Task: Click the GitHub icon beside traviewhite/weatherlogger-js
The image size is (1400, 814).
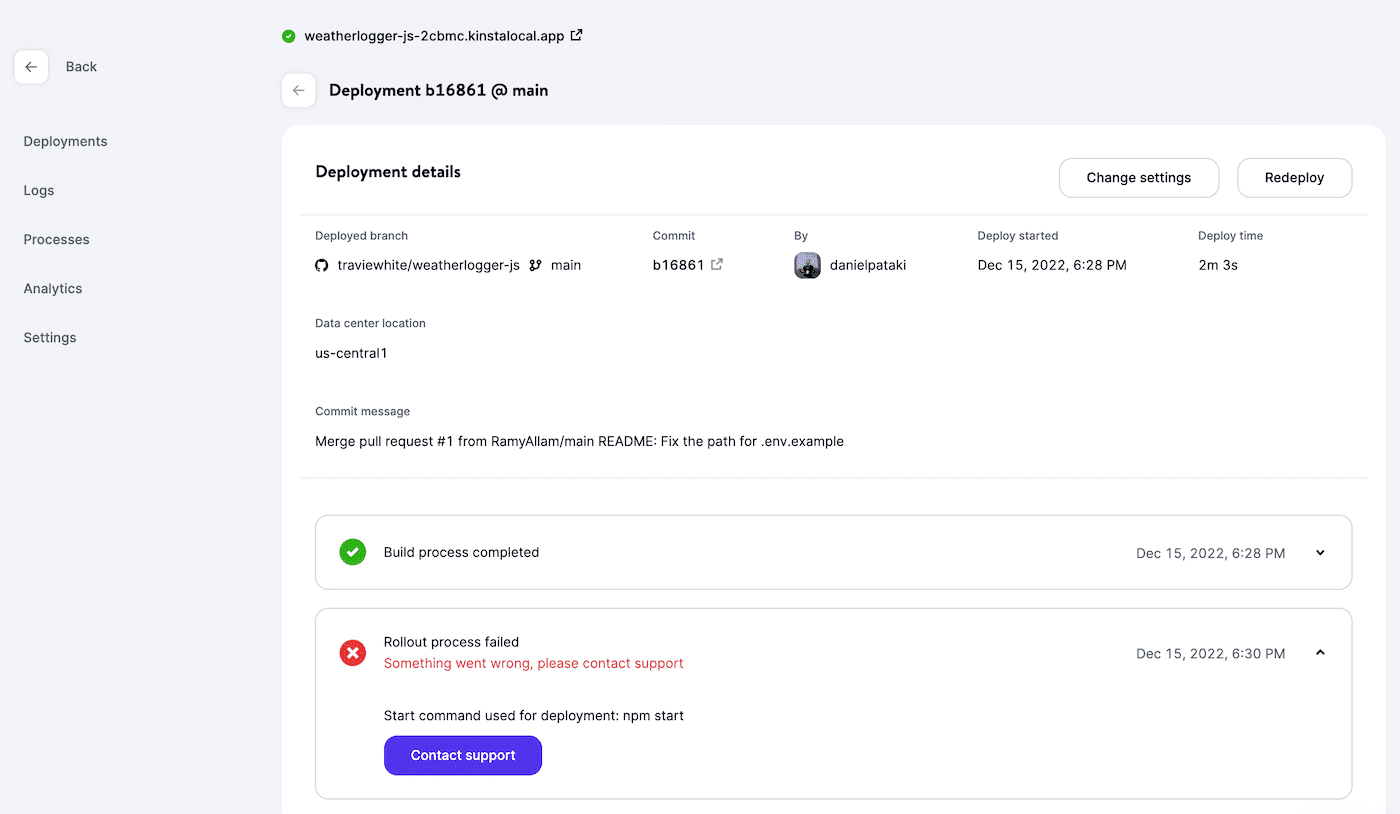Action: pos(320,265)
